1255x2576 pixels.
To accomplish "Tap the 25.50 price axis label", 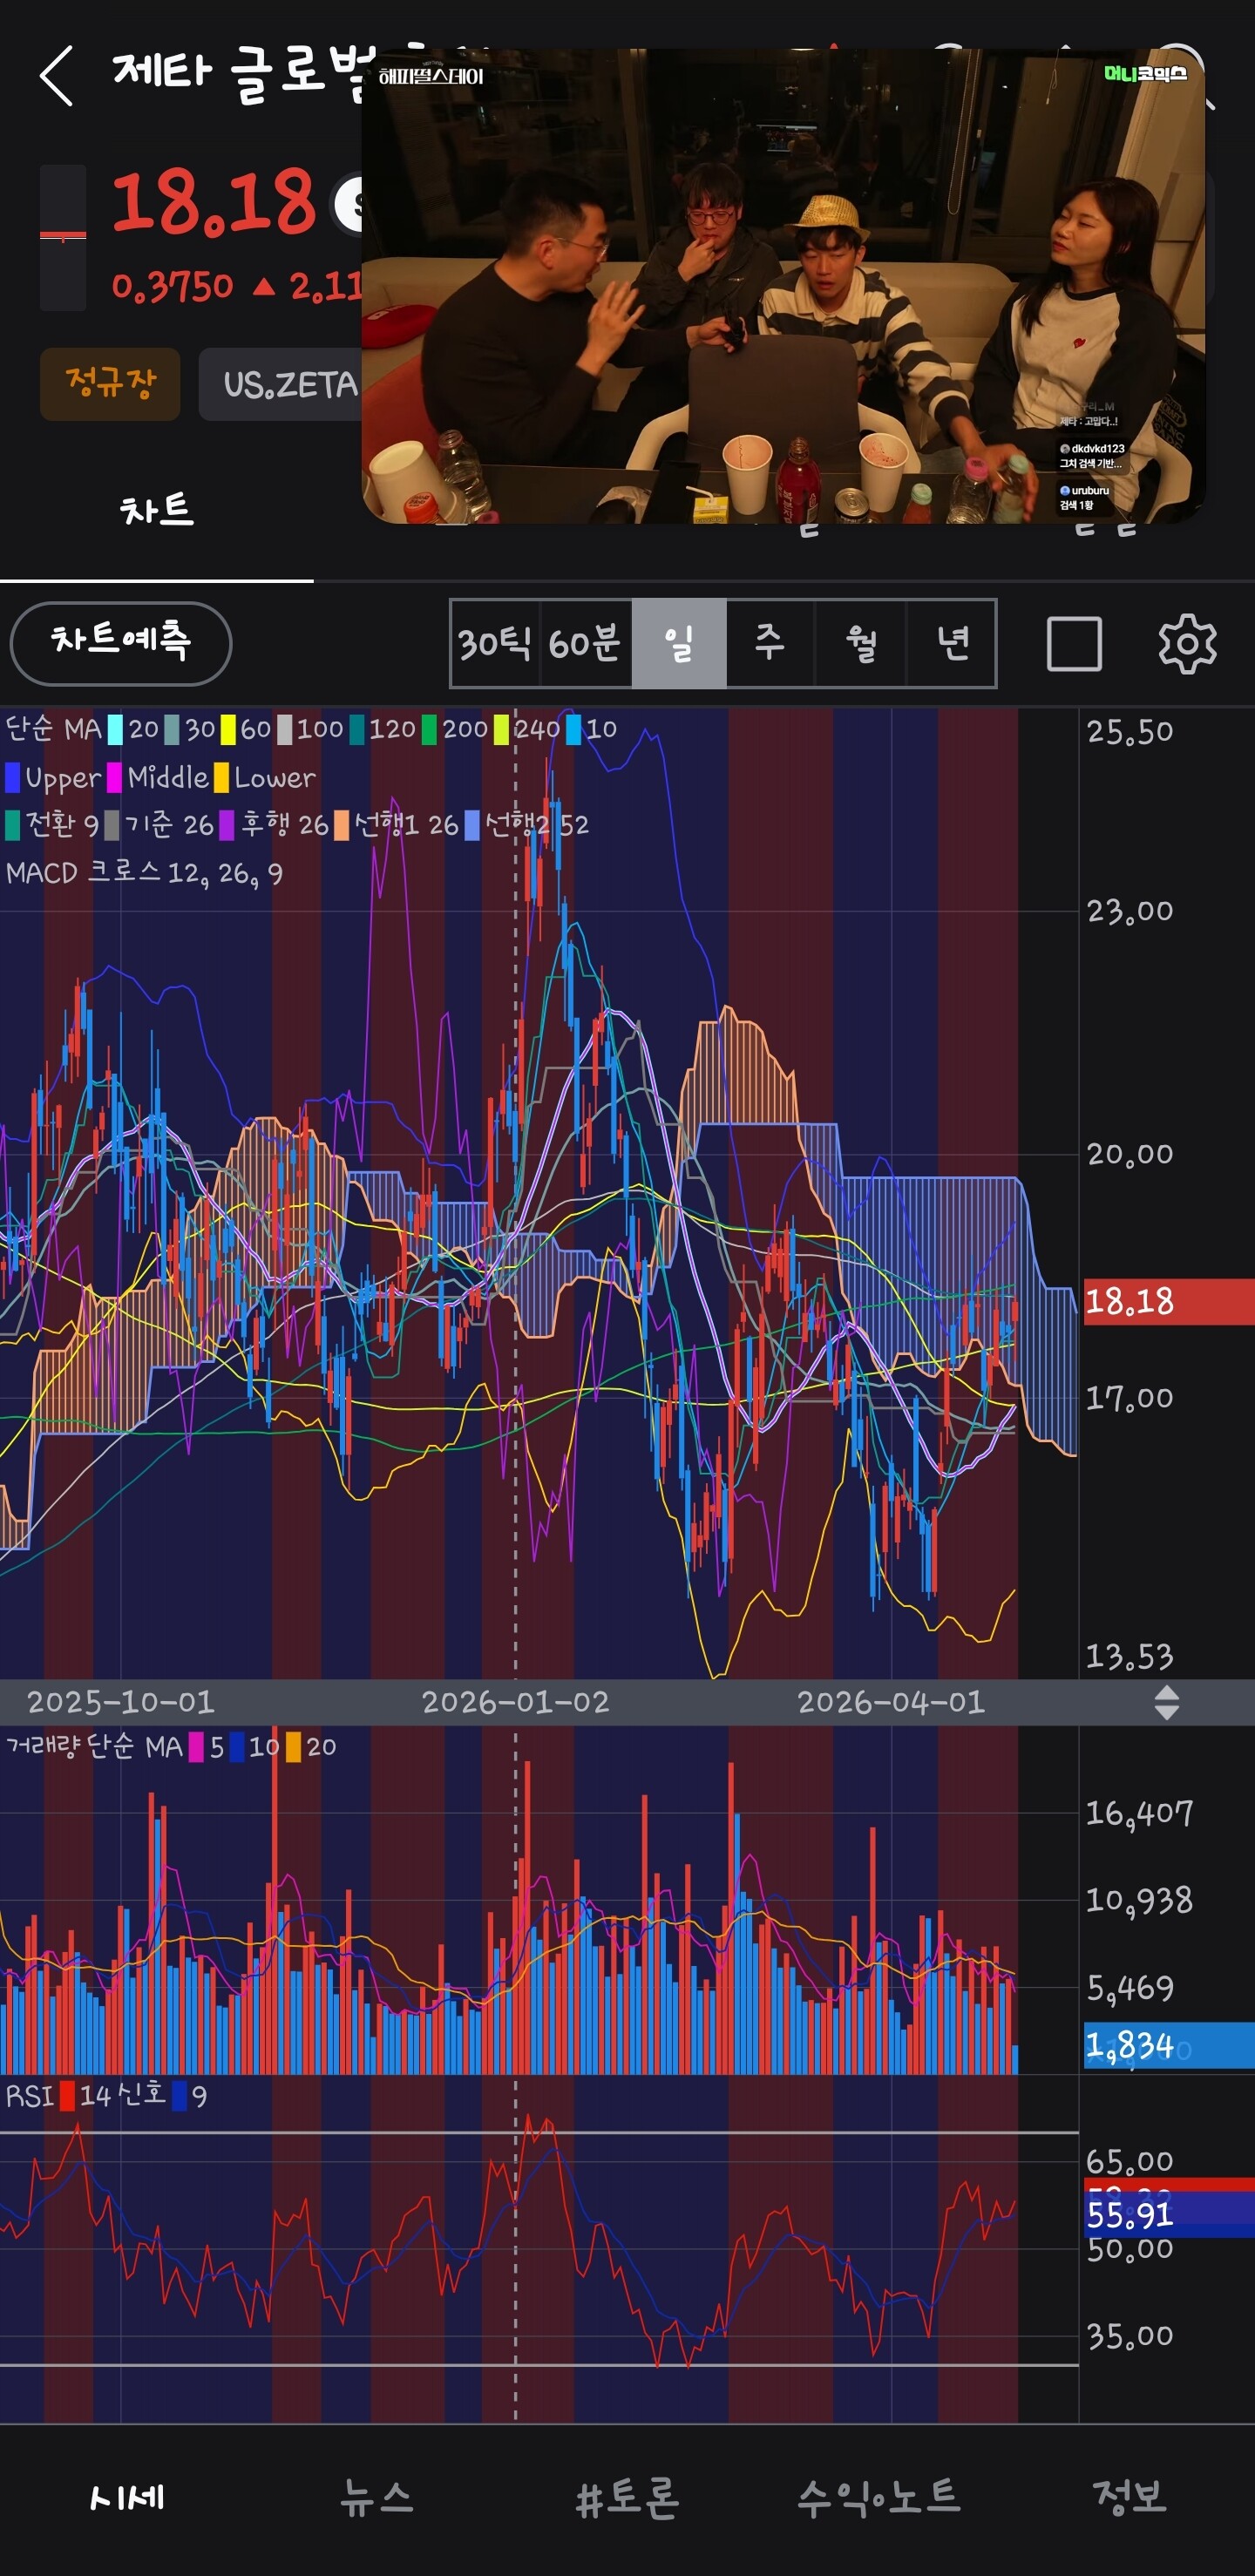I will click(1130, 731).
